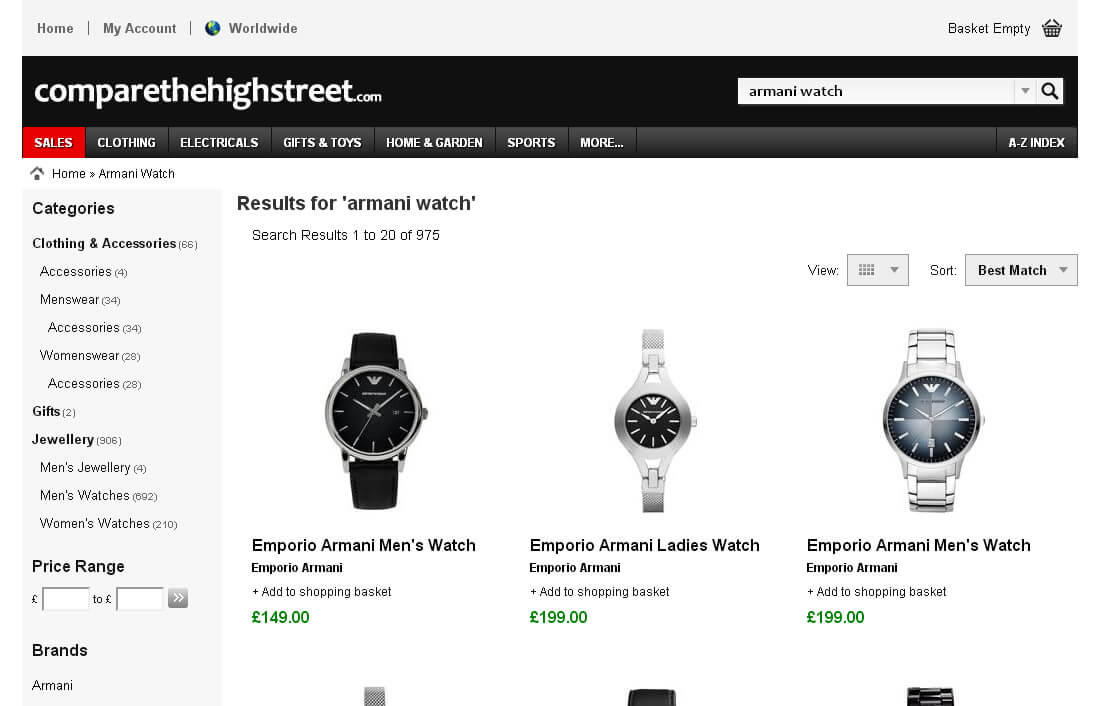The height and width of the screenshot is (706, 1100).
Task: Click the search magnifier icon
Action: (x=1049, y=91)
